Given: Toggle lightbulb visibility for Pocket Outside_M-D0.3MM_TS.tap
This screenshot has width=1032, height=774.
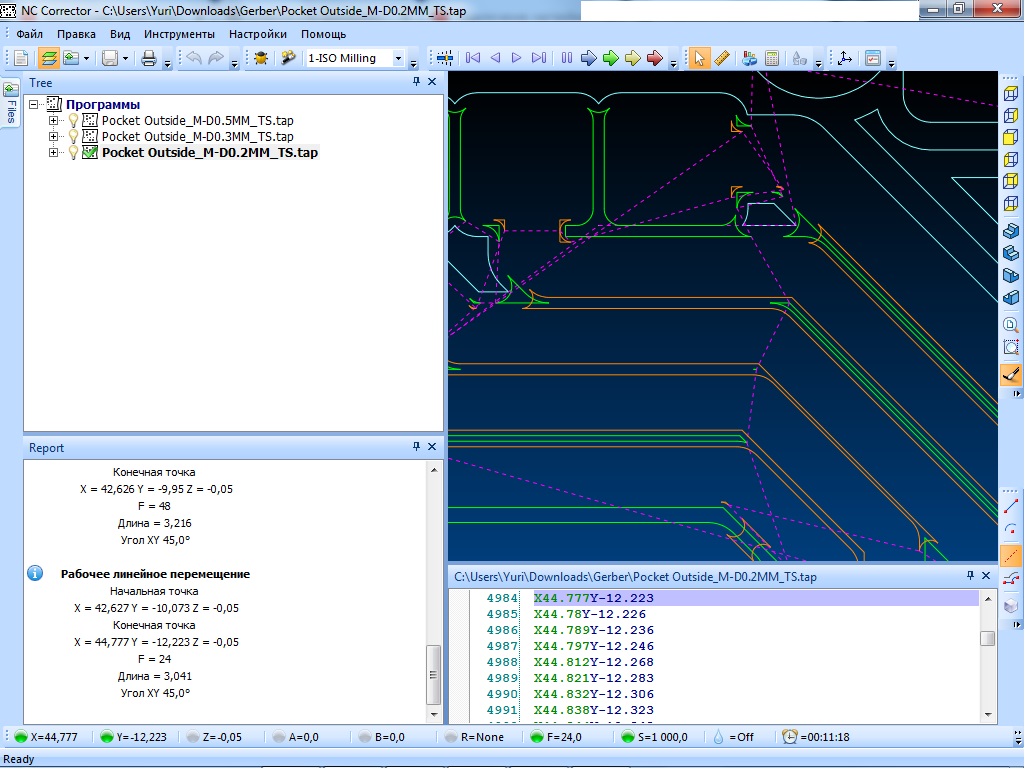Looking at the screenshot, I should tap(73, 136).
